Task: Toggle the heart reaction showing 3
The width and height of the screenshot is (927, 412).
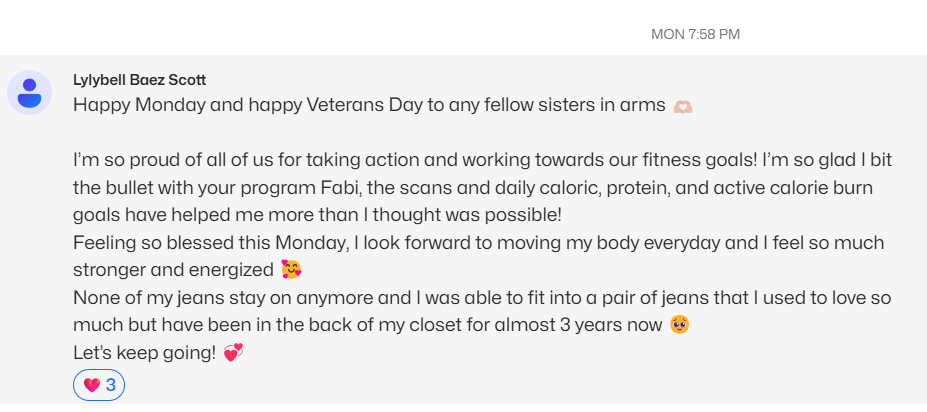Action: coord(99,385)
